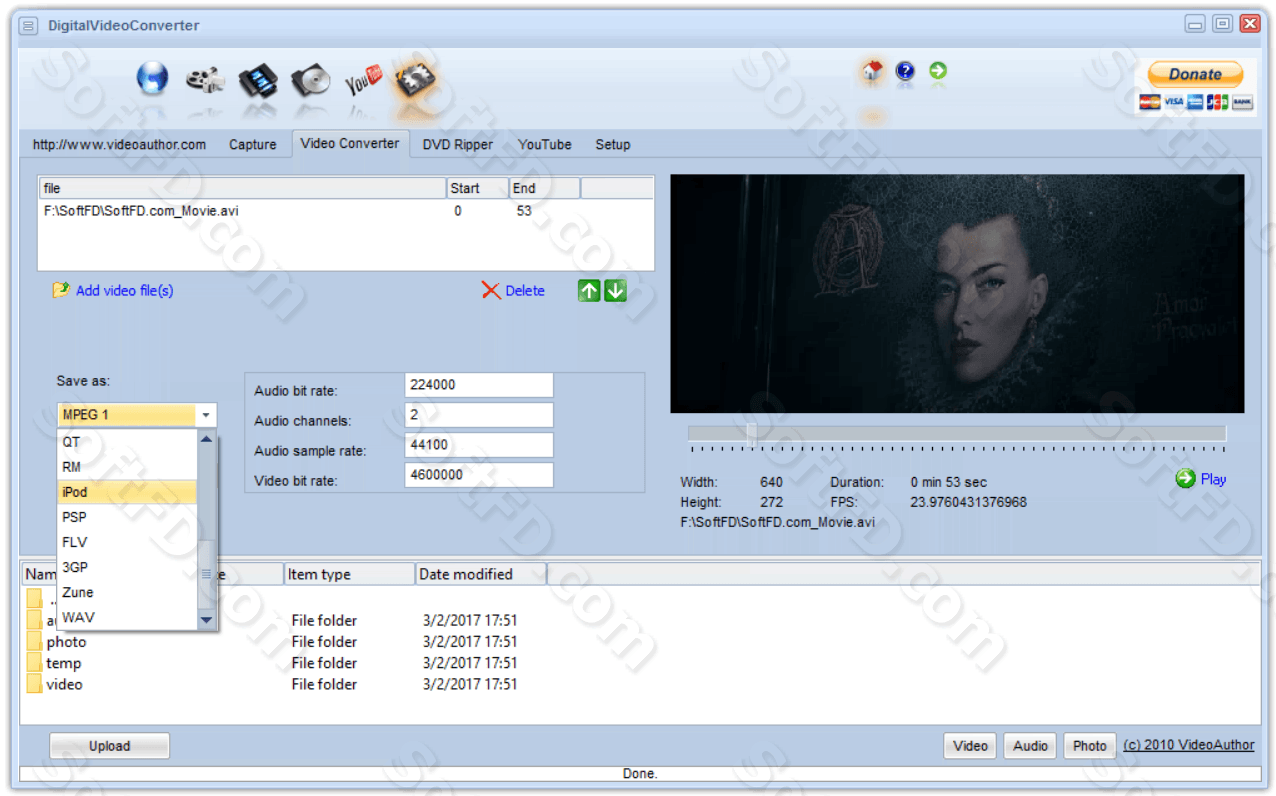Choose iPod from the format list
The width and height of the screenshot is (1276, 796).
(x=127, y=492)
